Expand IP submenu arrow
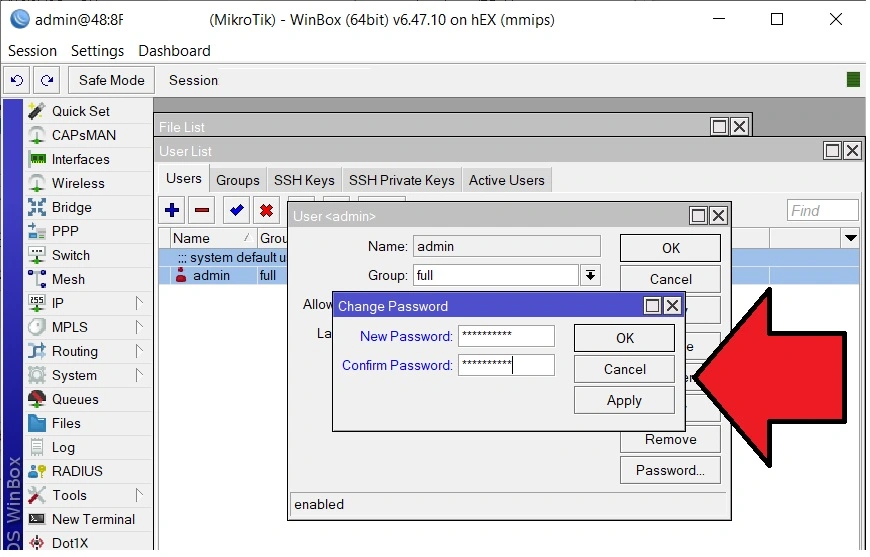The height and width of the screenshot is (557, 870). tap(139, 303)
